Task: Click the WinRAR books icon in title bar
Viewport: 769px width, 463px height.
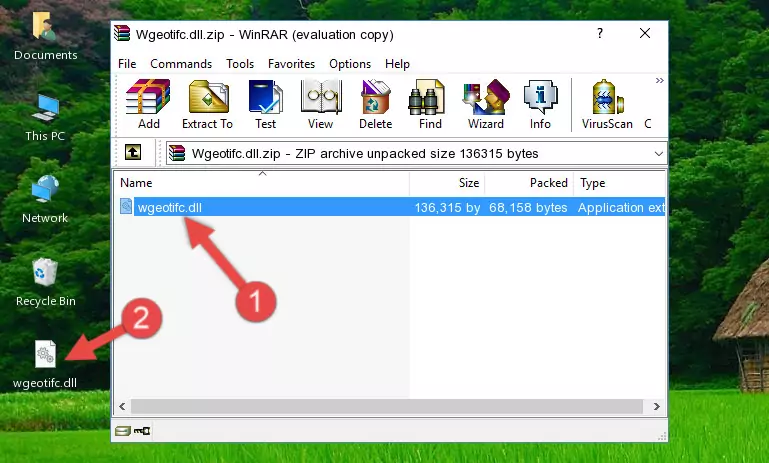Action: click(x=122, y=34)
